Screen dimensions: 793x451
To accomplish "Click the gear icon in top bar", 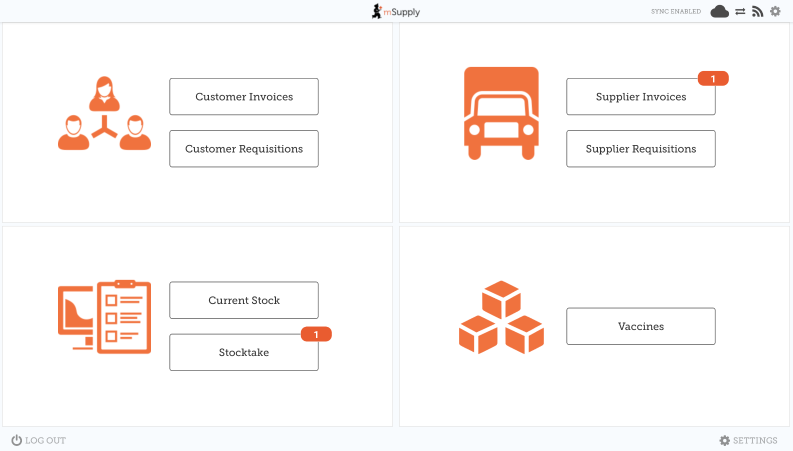I will (775, 11).
